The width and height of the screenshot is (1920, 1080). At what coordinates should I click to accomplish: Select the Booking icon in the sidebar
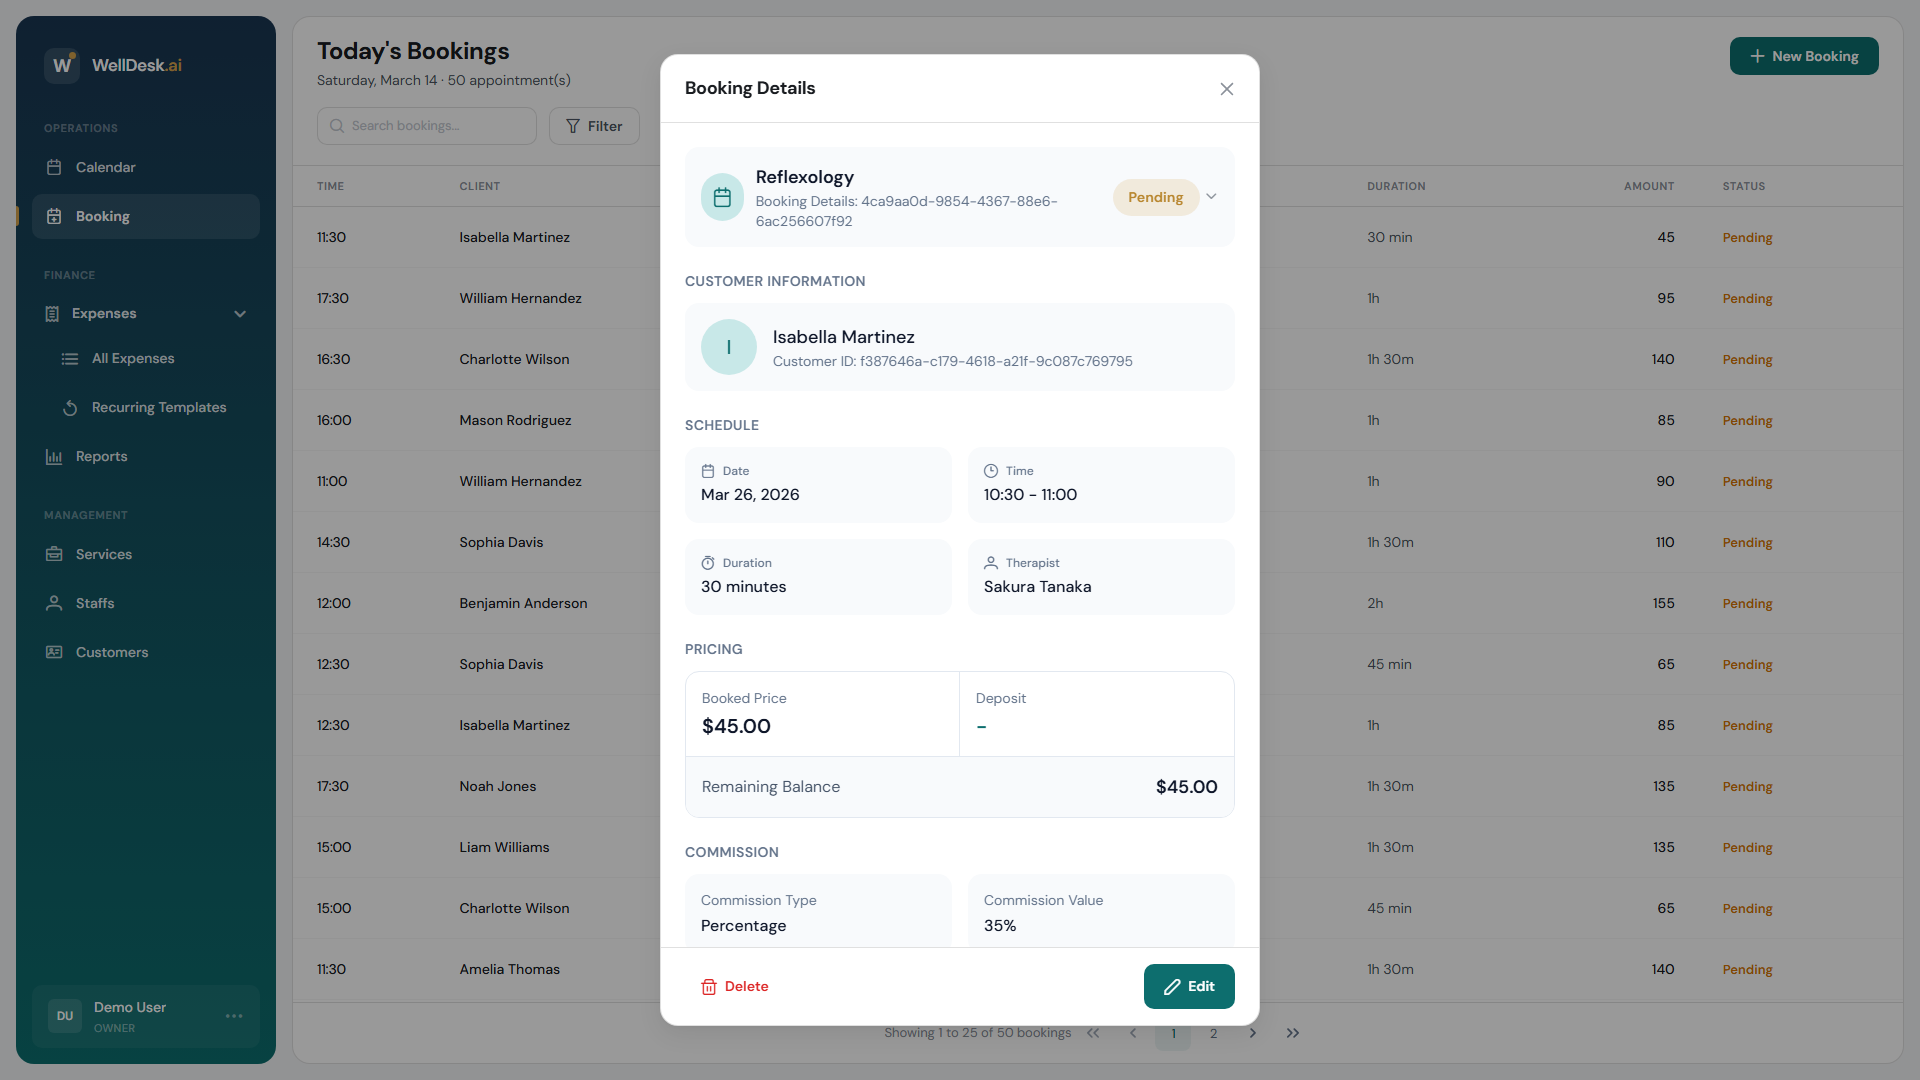[56, 216]
